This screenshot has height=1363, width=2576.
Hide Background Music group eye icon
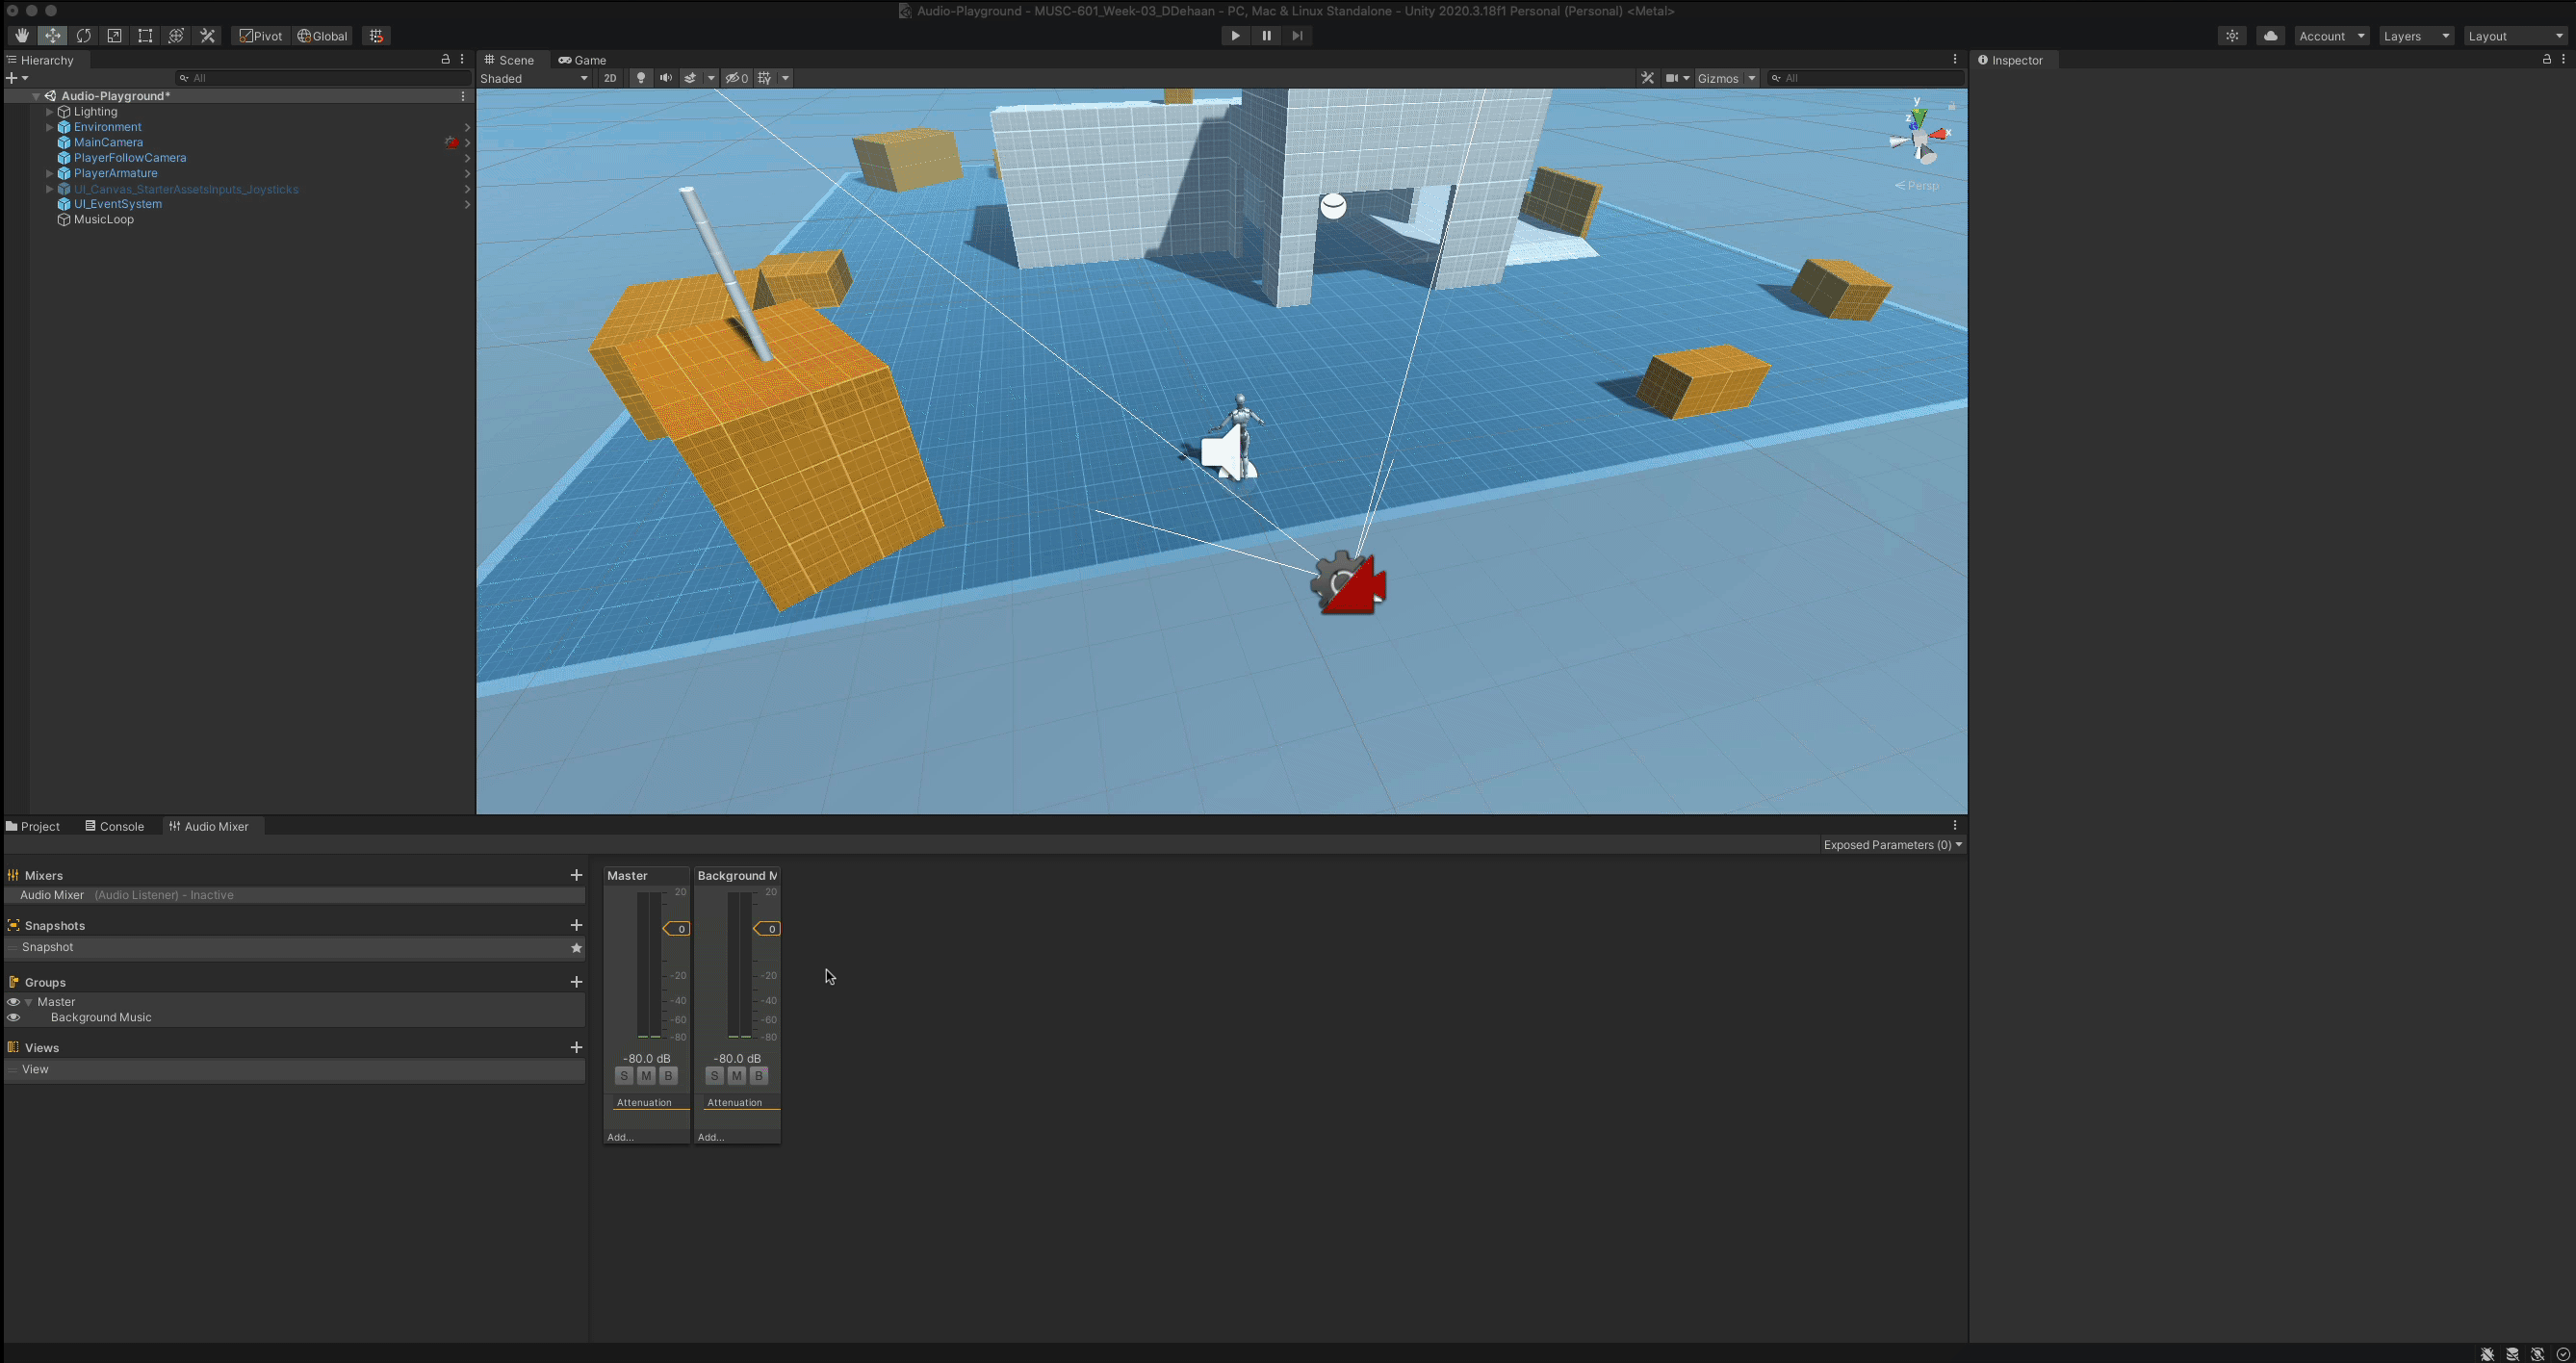13,1017
